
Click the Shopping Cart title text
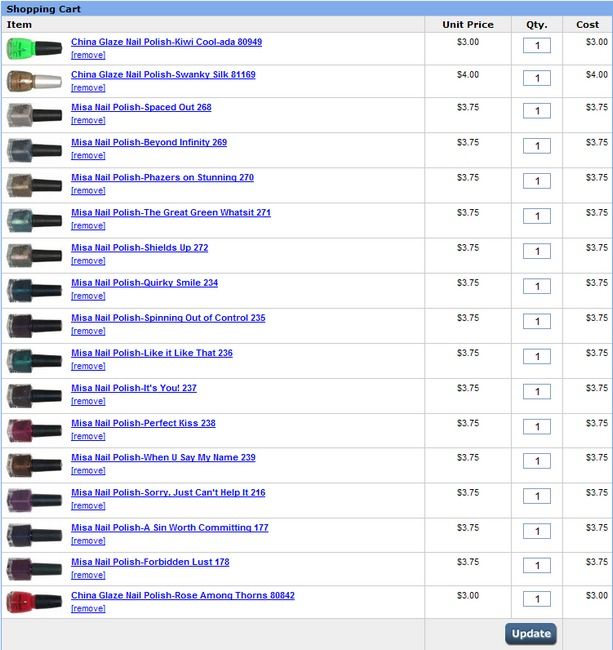pyautogui.click(x=44, y=9)
